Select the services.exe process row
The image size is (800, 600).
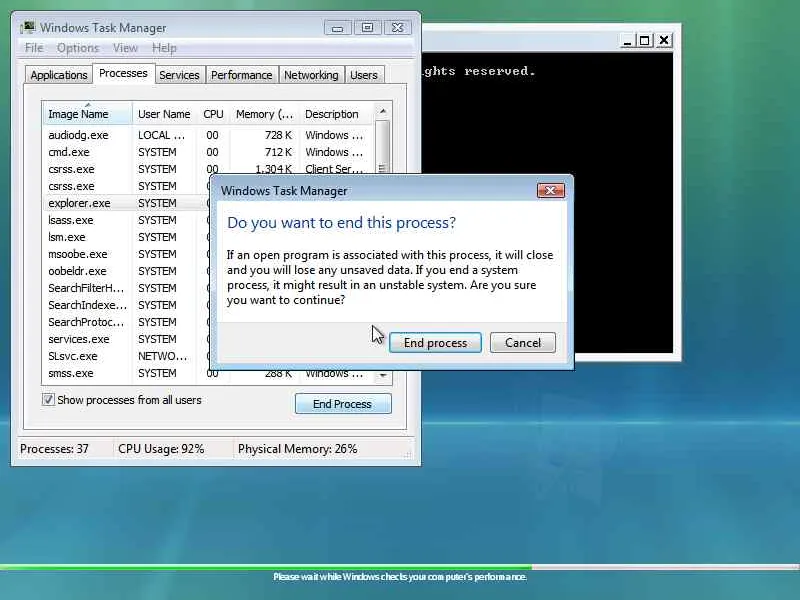click(126, 339)
